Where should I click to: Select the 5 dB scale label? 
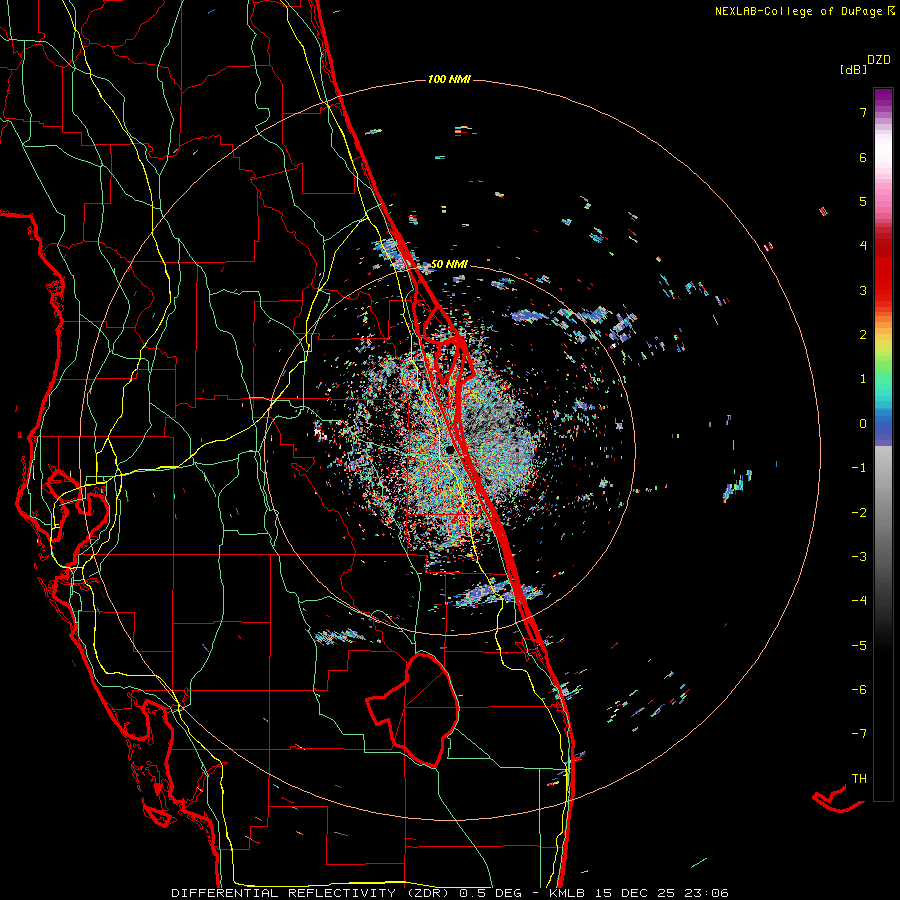[863, 201]
